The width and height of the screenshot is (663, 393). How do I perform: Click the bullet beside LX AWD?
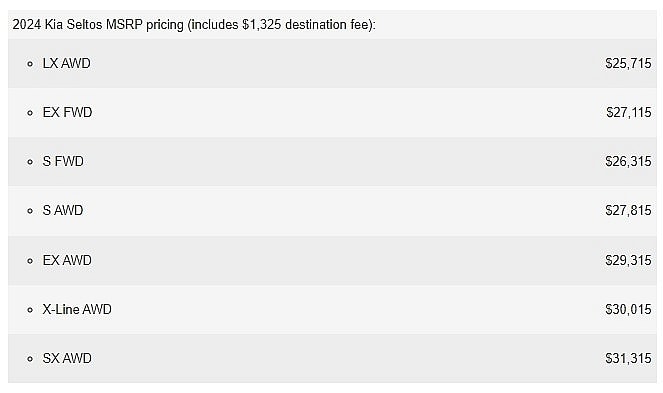click(x=30, y=64)
